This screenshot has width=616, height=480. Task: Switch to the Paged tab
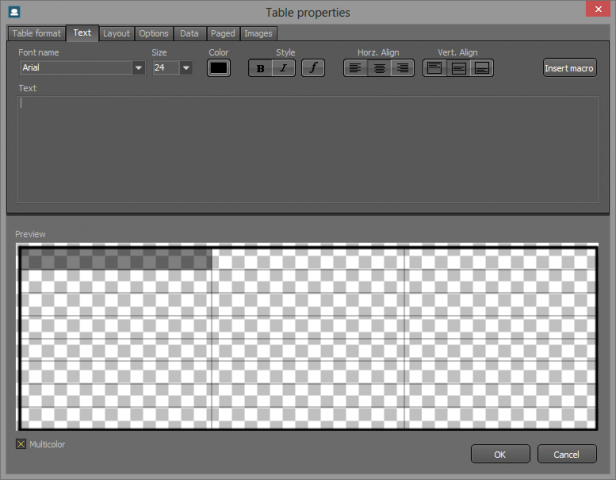[x=223, y=33]
